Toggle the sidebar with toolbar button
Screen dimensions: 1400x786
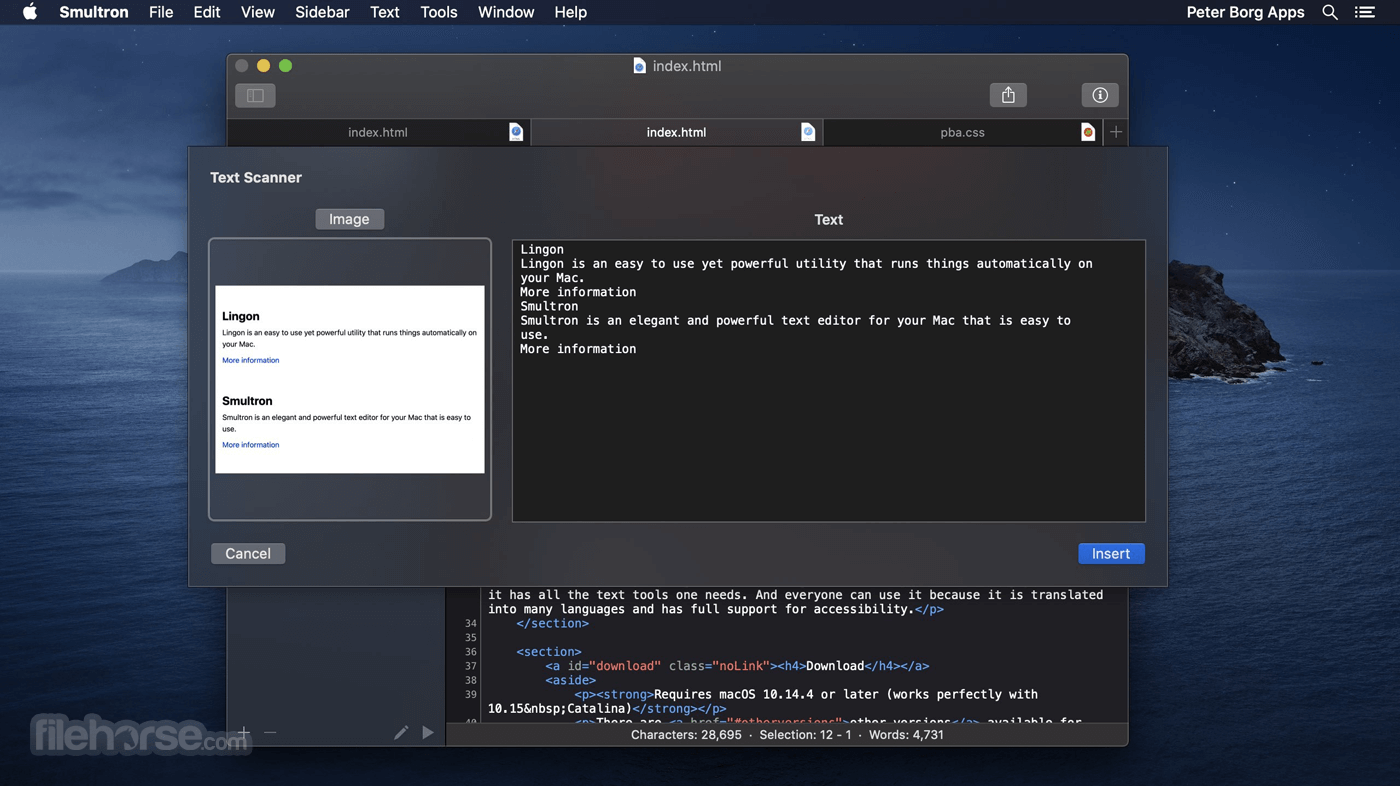click(x=255, y=95)
